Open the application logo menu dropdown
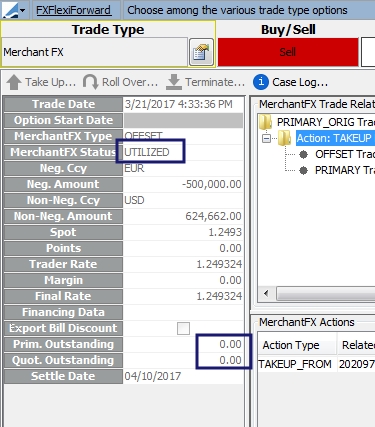The height and width of the screenshot is (427, 375). coord(13,10)
